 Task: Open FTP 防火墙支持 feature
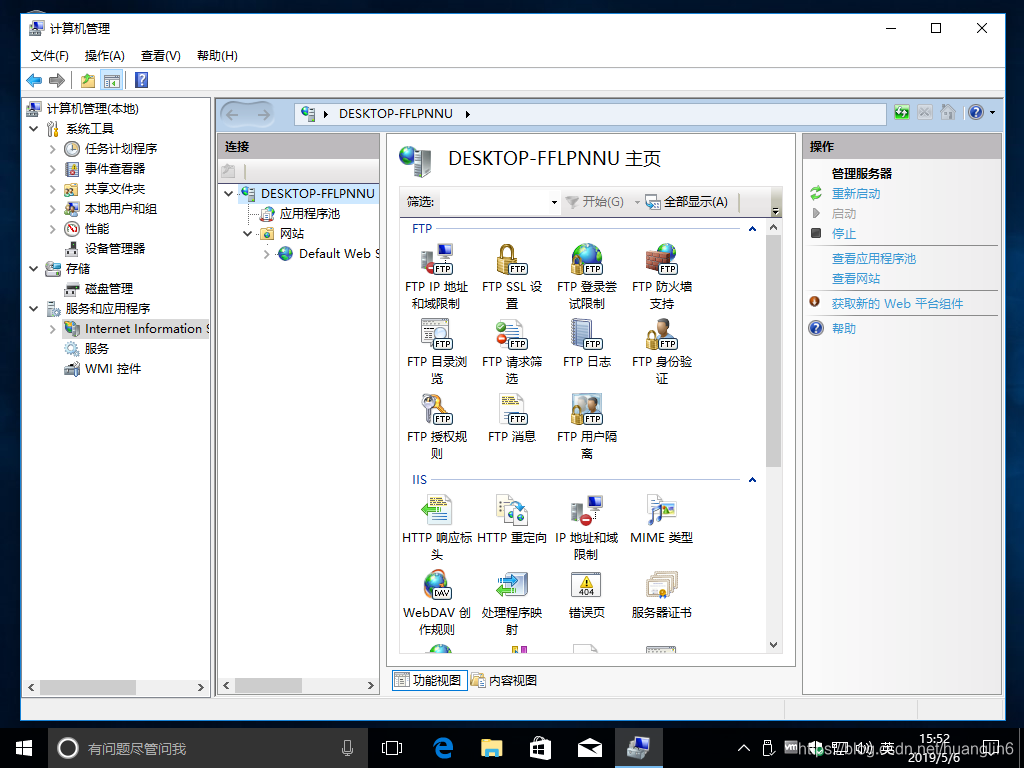pyautogui.click(x=662, y=277)
